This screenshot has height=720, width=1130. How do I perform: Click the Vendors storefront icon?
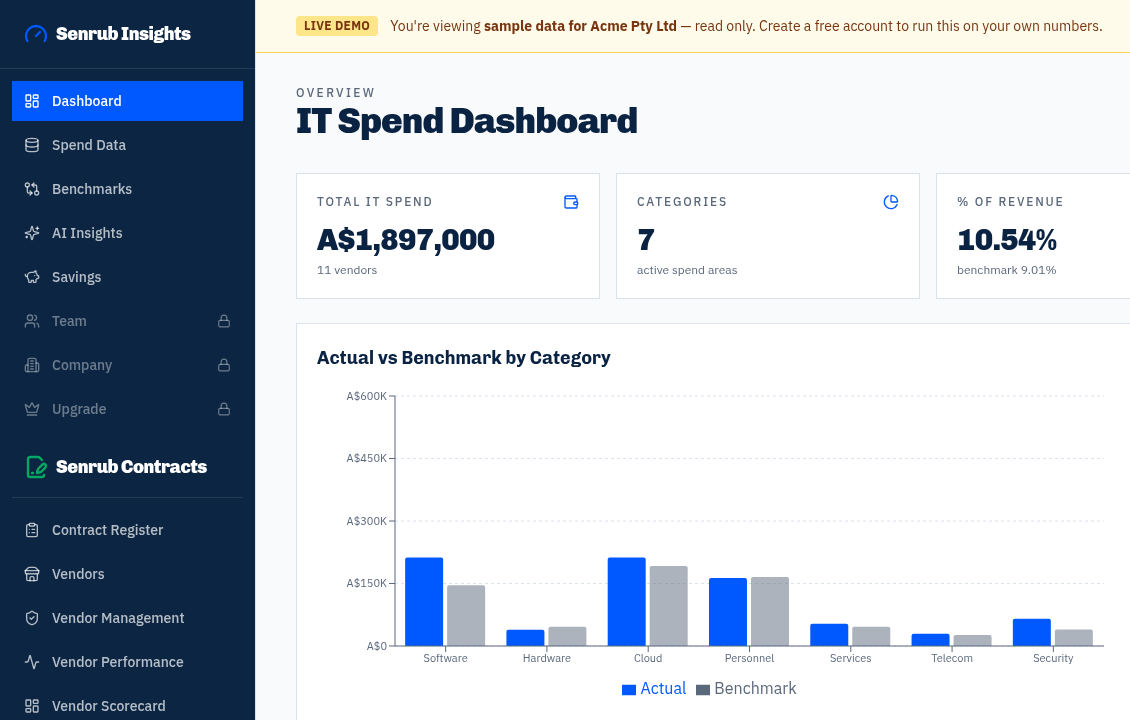(x=32, y=574)
